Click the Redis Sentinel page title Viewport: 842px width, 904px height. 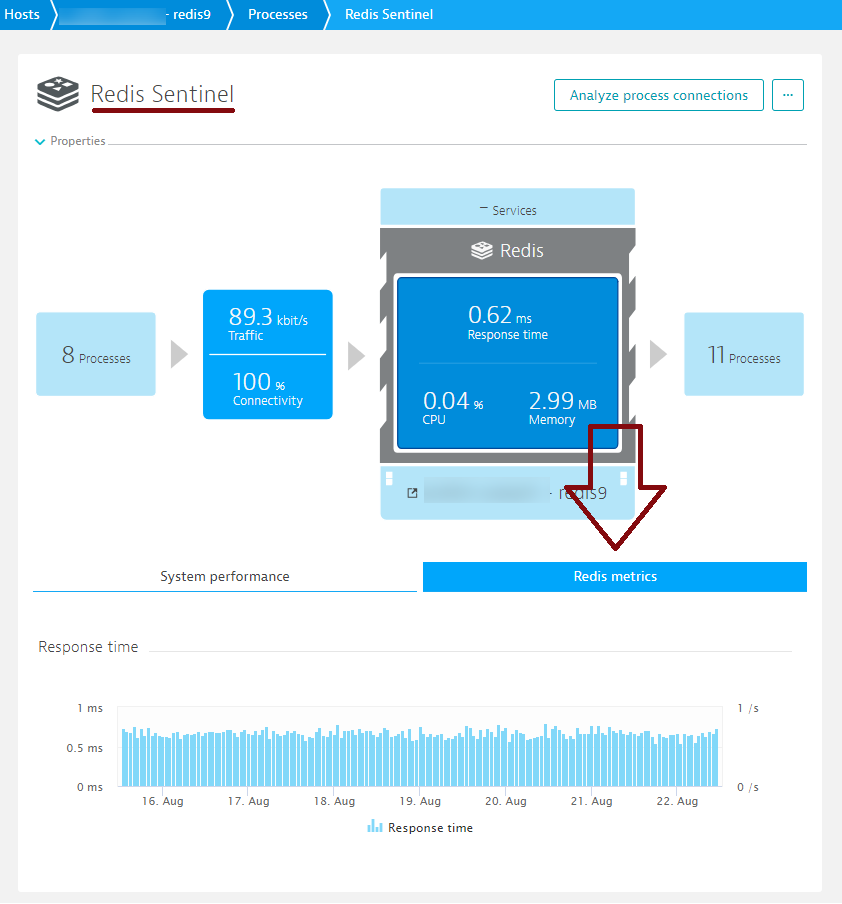point(162,94)
